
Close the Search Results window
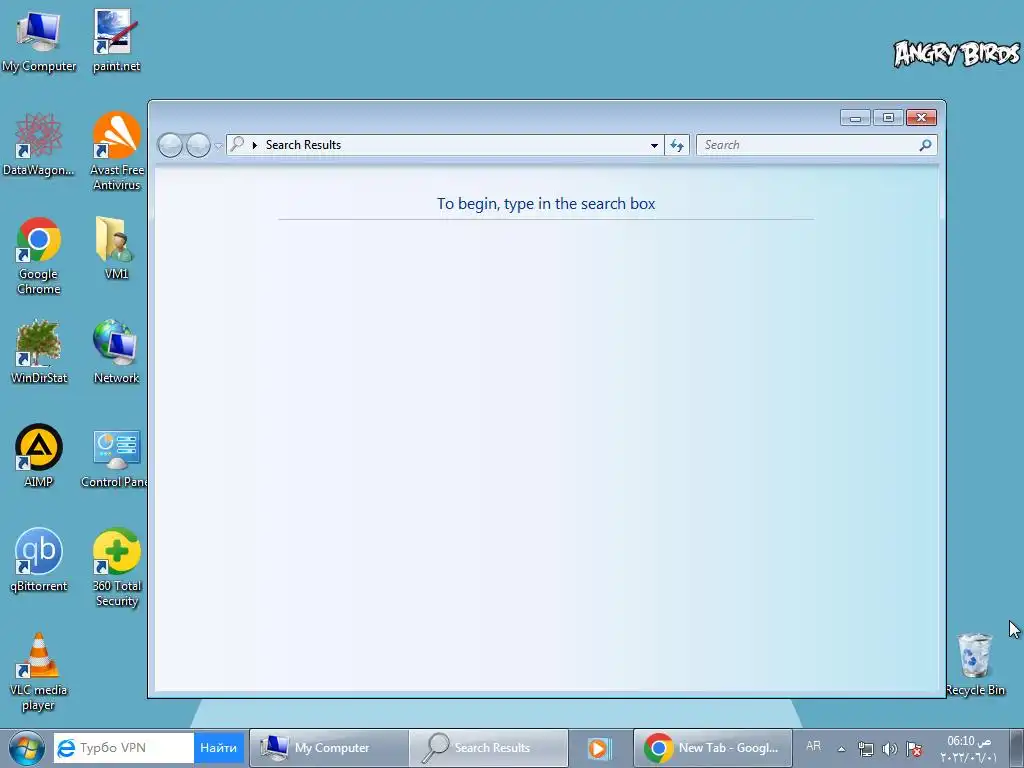921,118
